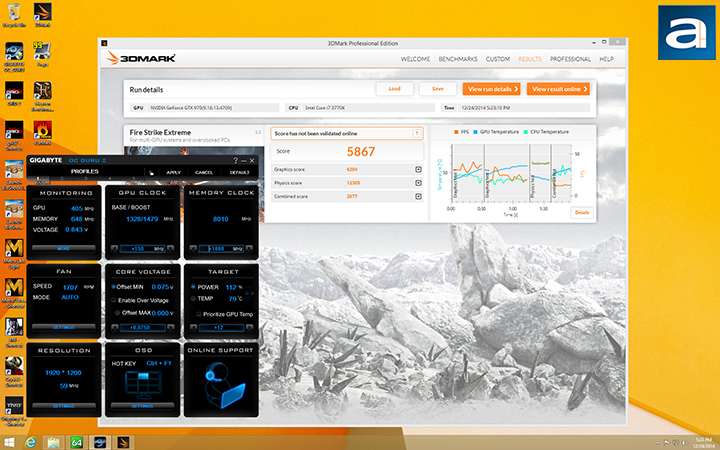Open the Custom tab in 3DMark
This screenshot has width=720, height=450.
coord(498,59)
